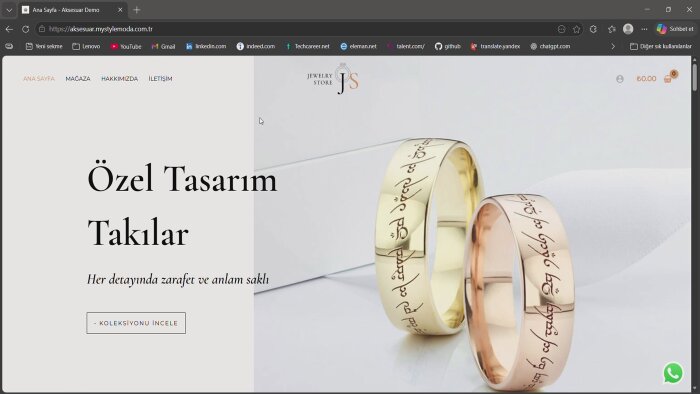700x394 pixels.
Task: Click the Özel Tasarım Takılar heading
Action: pos(182,205)
